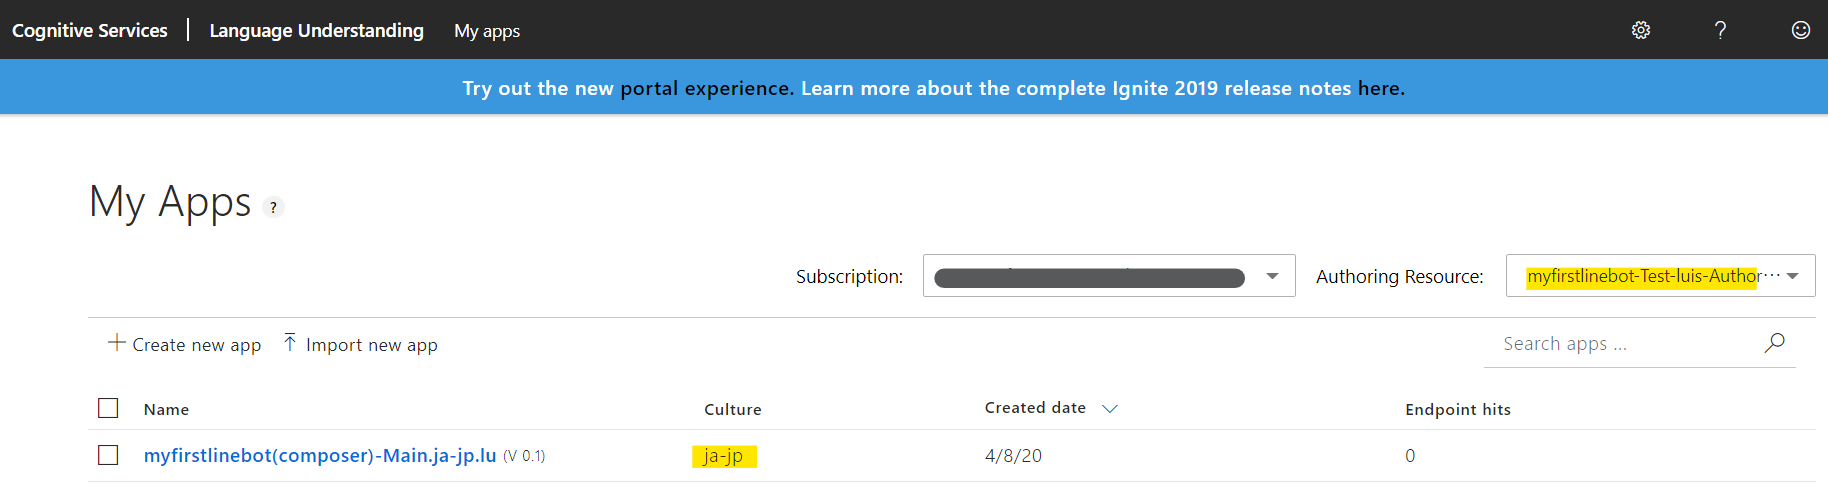Open the feedback smiley face icon
1828x490 pixels.
pyautogui.click(x=1801, y=30)
